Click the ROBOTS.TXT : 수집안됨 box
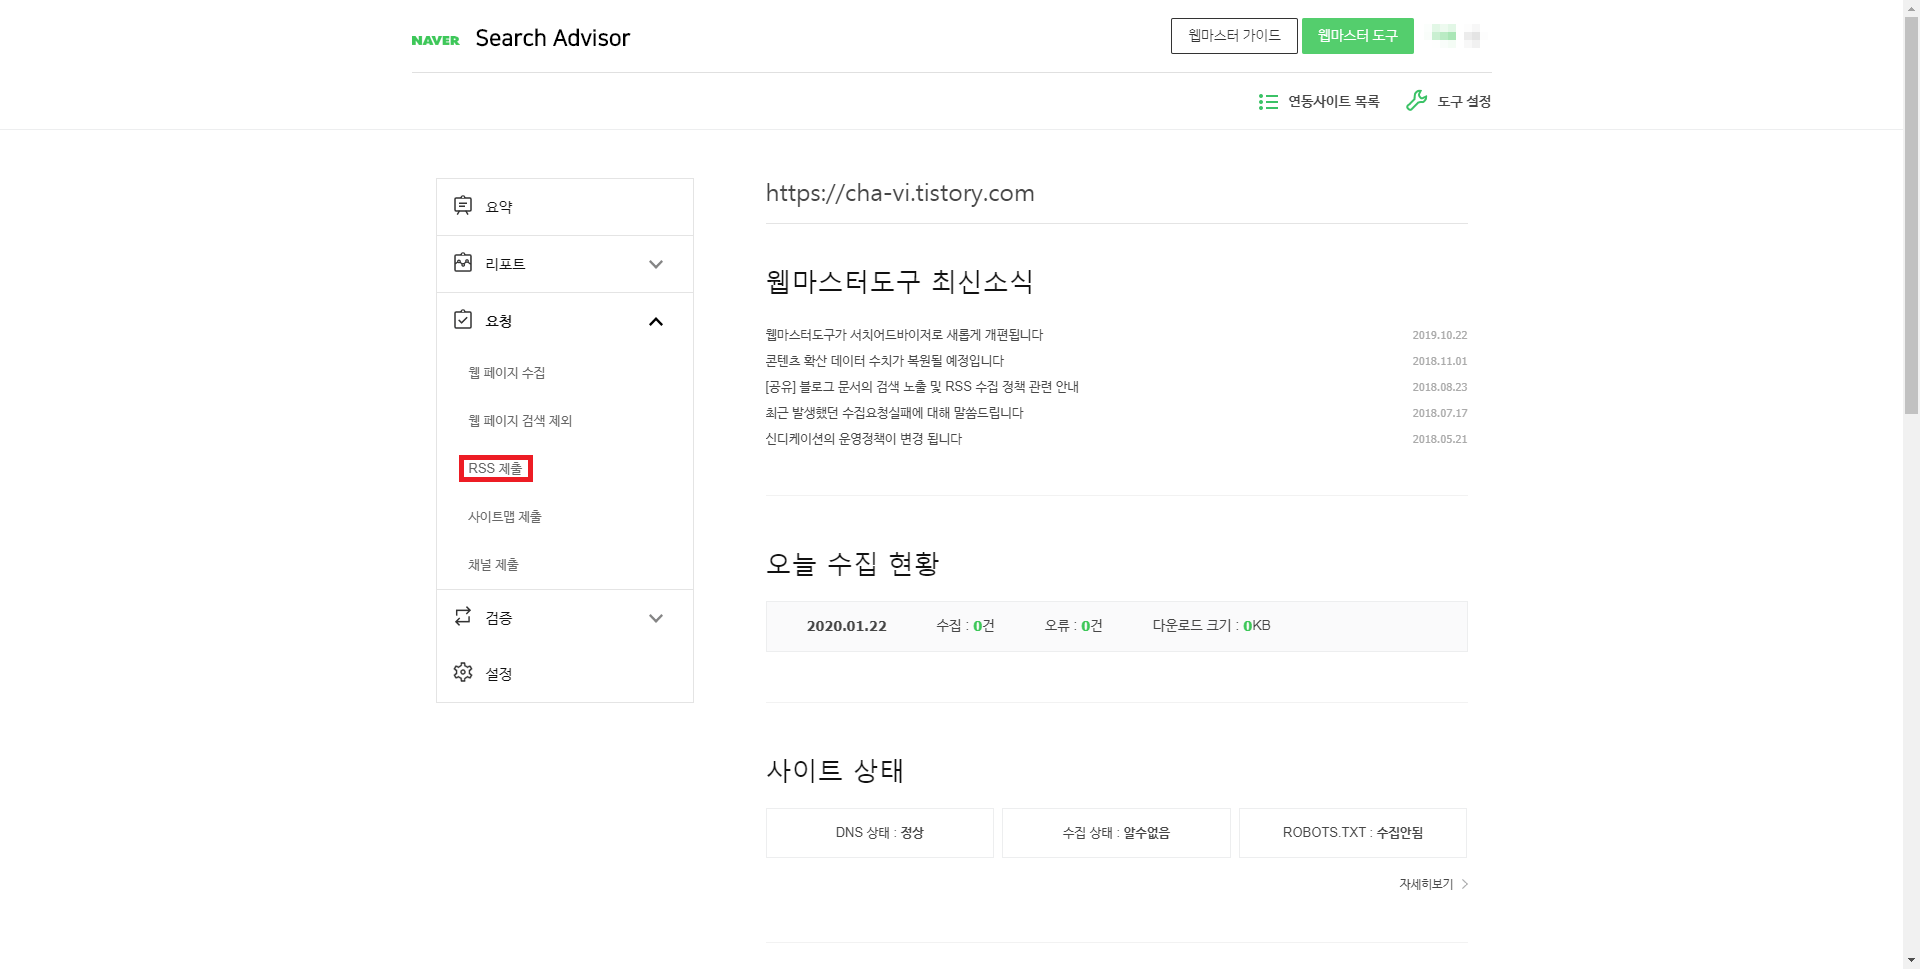 click(1353, 833)
